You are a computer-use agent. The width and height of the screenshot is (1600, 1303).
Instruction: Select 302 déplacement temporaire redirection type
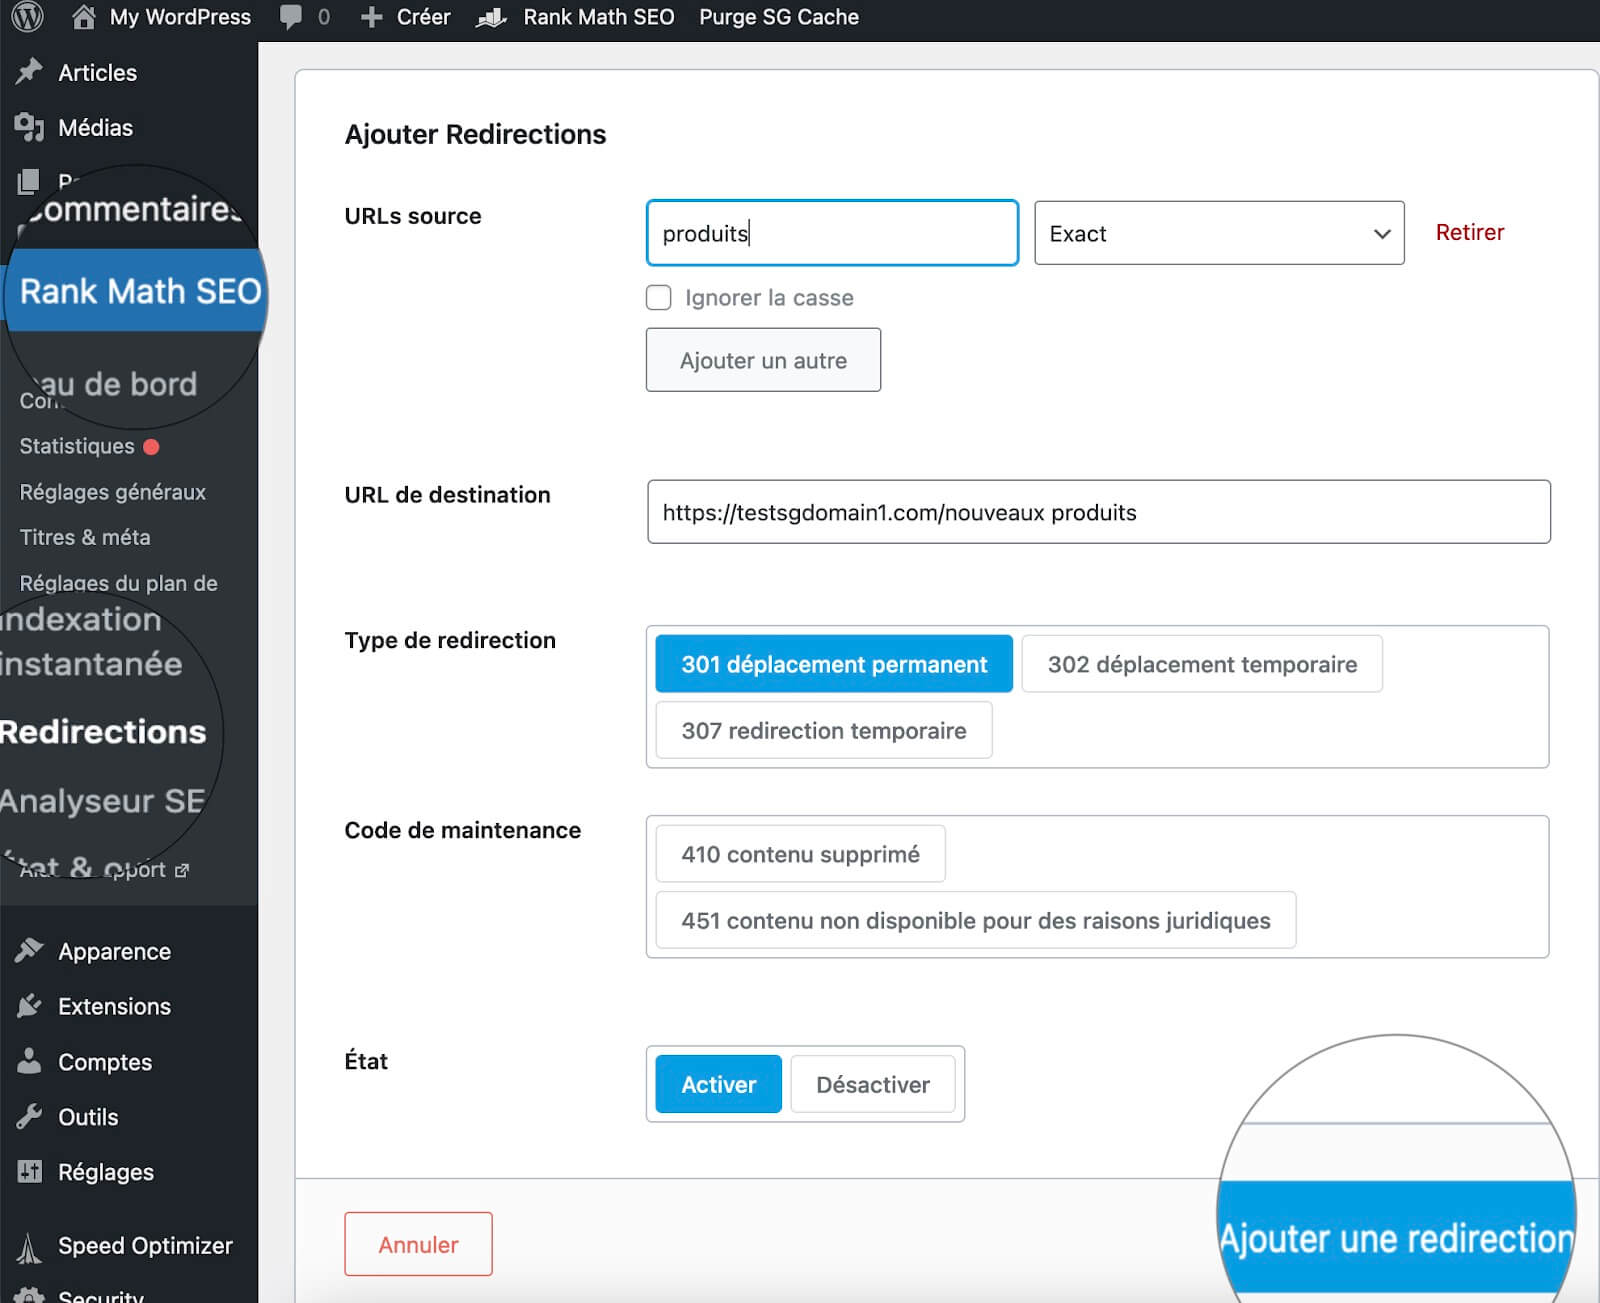pos(1202,664)
